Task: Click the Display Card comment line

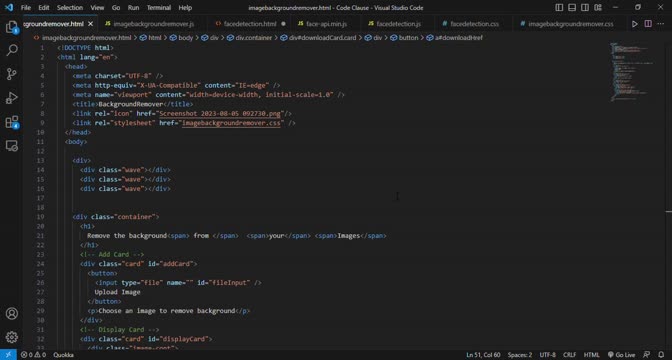Action: pos(120,330)
